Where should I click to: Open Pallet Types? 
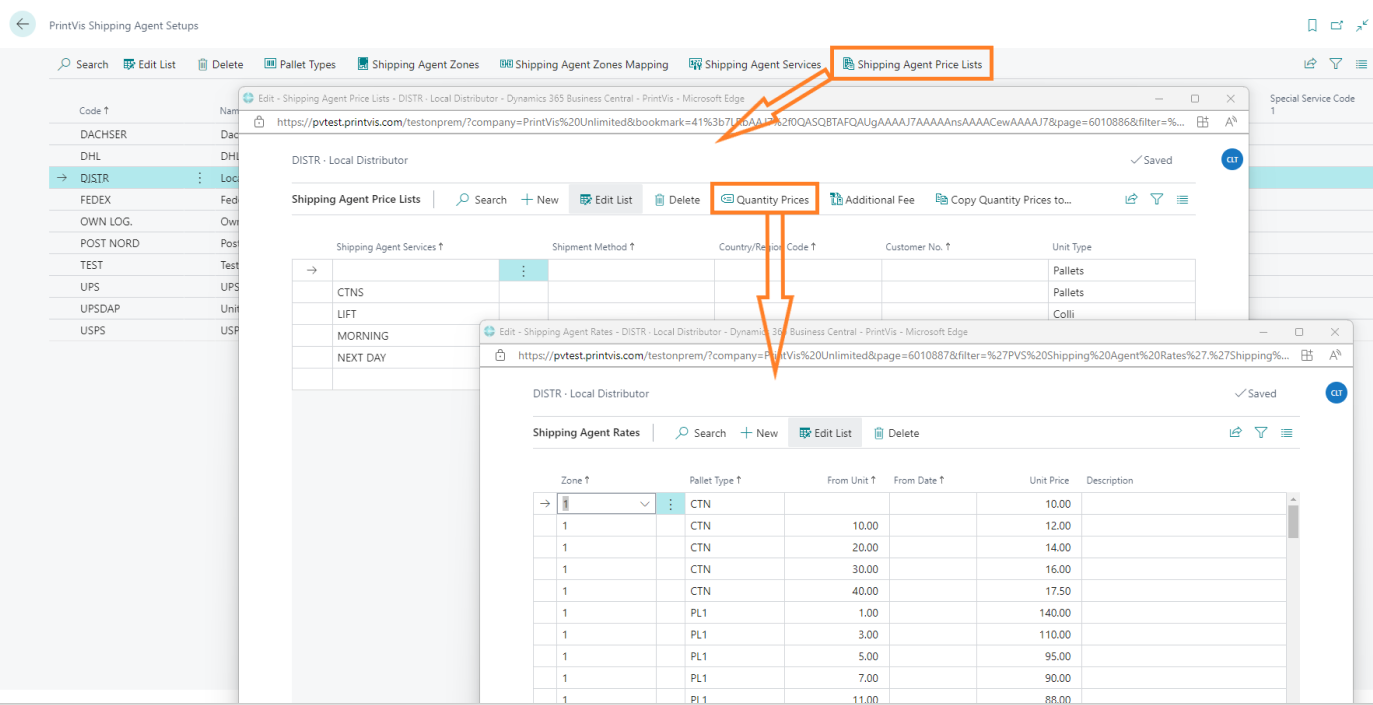click(x=300, y=64)
